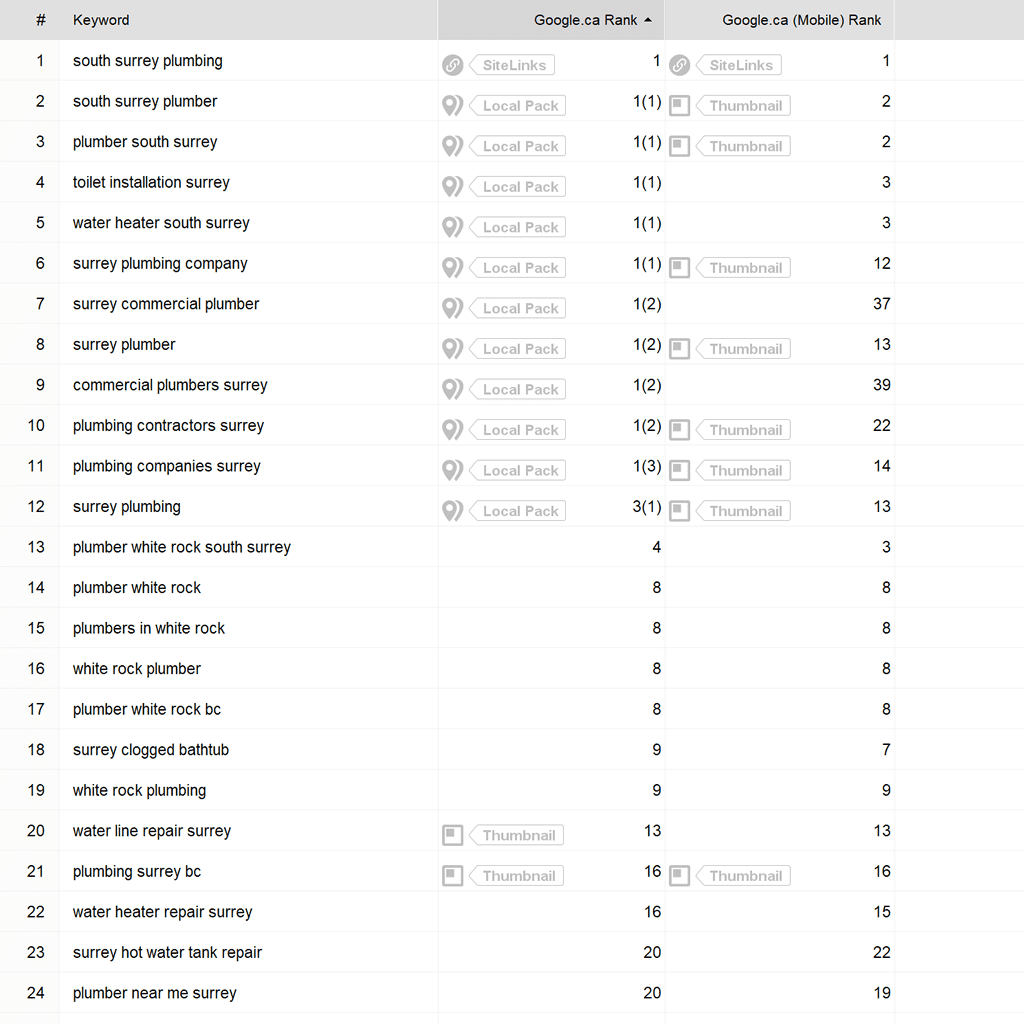Click the # column header
The image size is (1024, 1024).
pyautogui.click(x=40, y=20)
